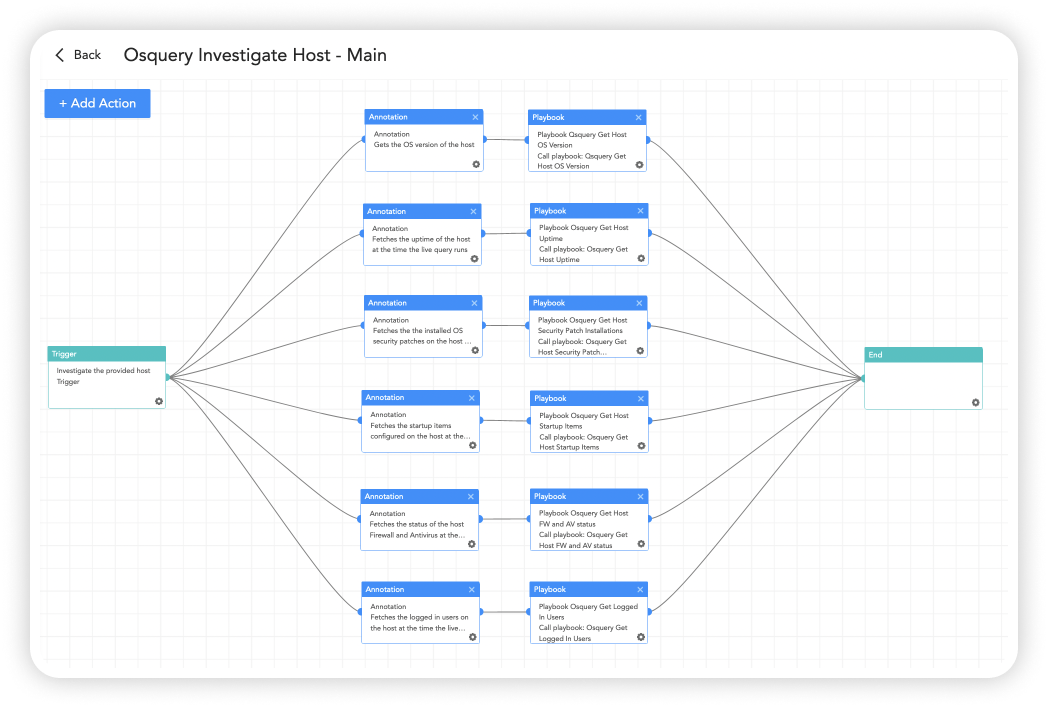Click 'Playbook Osquery Get Logged In Users' text
Image resolution: width=1048 pixels, height=708 pixels.
(588, 612)
